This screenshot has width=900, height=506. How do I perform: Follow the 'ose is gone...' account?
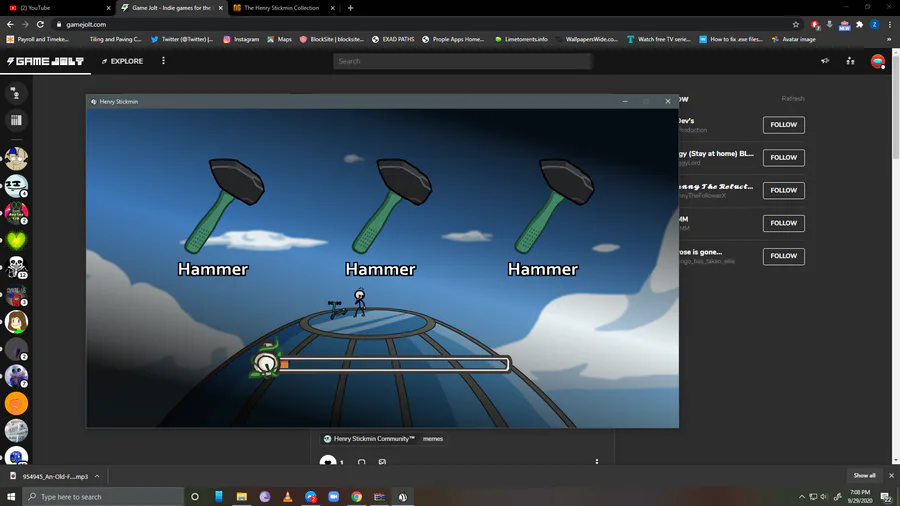(x=783, y=256)
